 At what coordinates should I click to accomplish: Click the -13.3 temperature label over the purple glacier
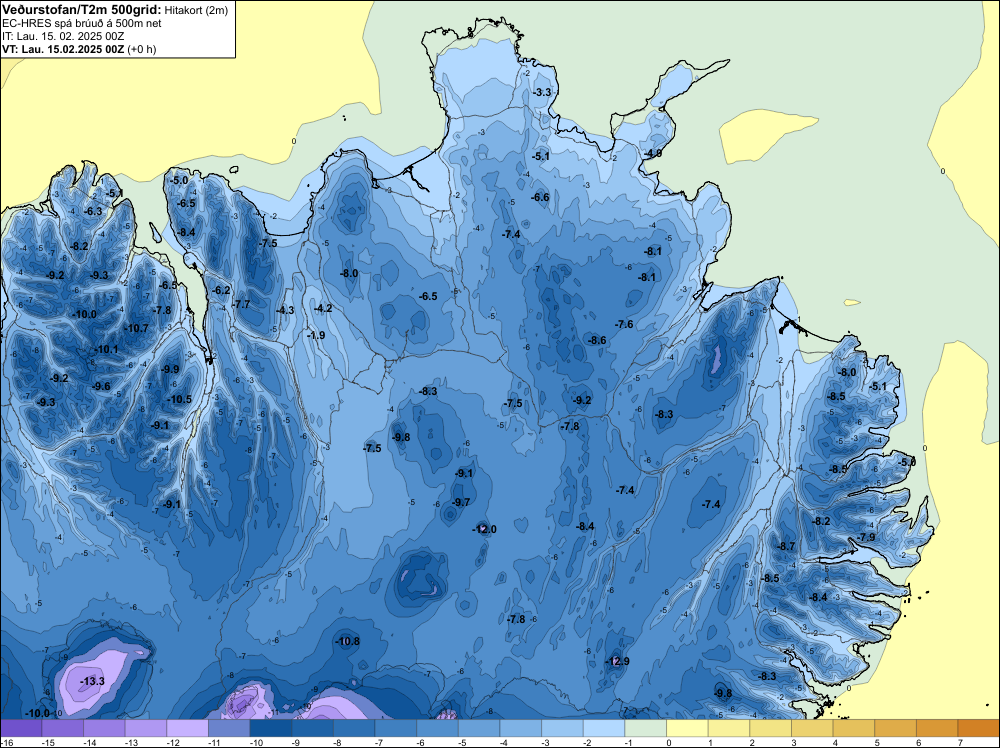click(x=92, y=682)
